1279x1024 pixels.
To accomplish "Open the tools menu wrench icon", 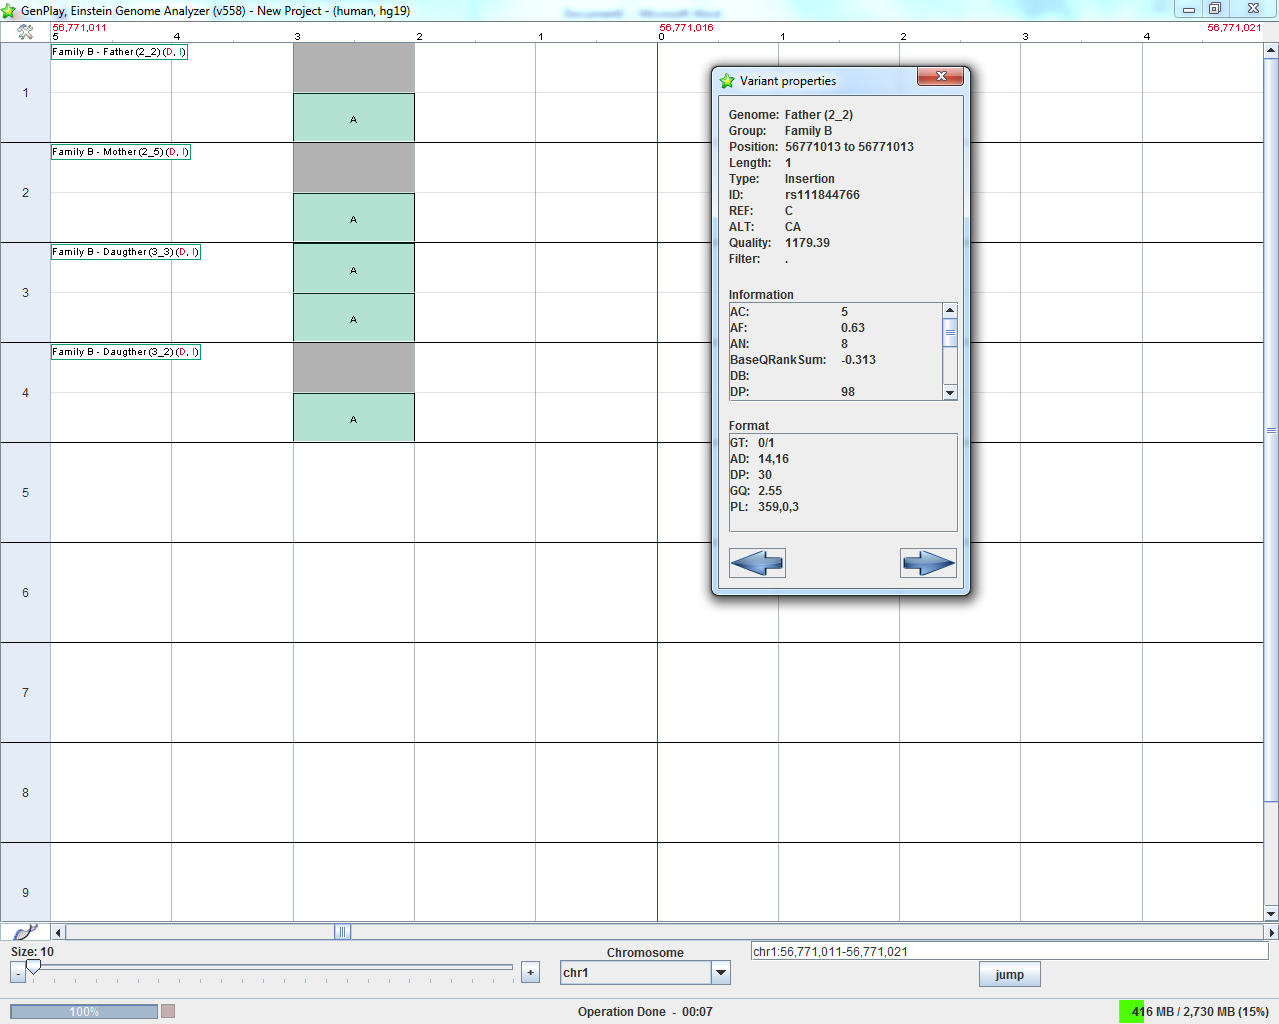I will [x=25, y=32].
